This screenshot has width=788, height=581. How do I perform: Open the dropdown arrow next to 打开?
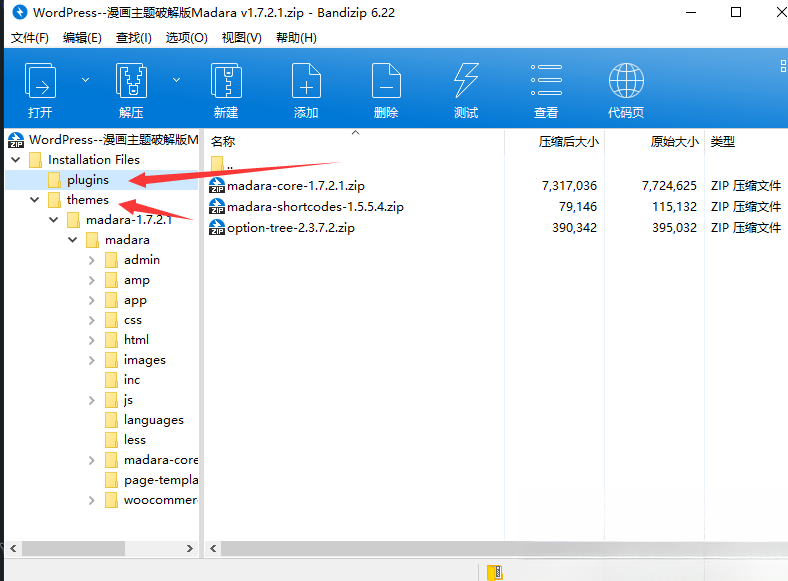85,79
